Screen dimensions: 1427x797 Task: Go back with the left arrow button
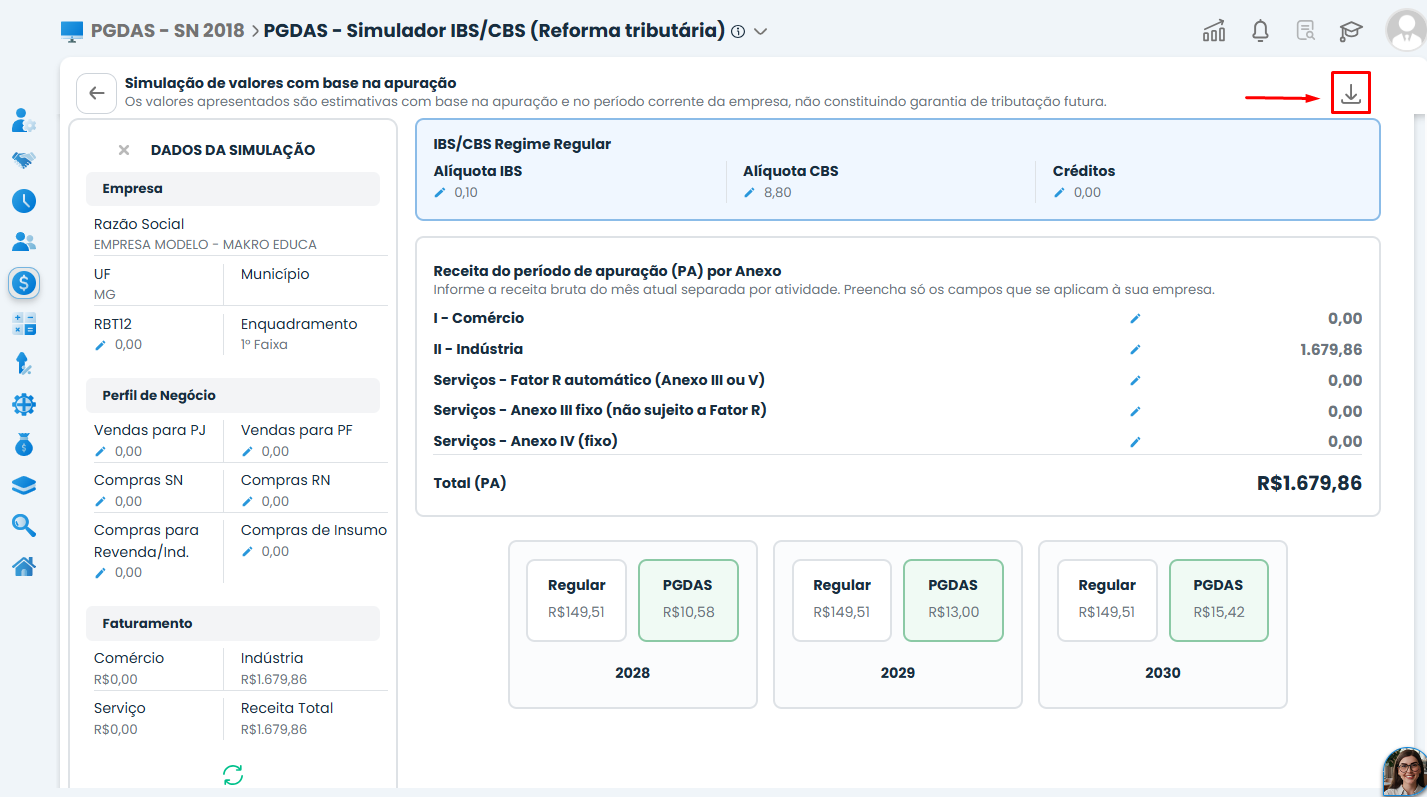(x=96, y=93)
